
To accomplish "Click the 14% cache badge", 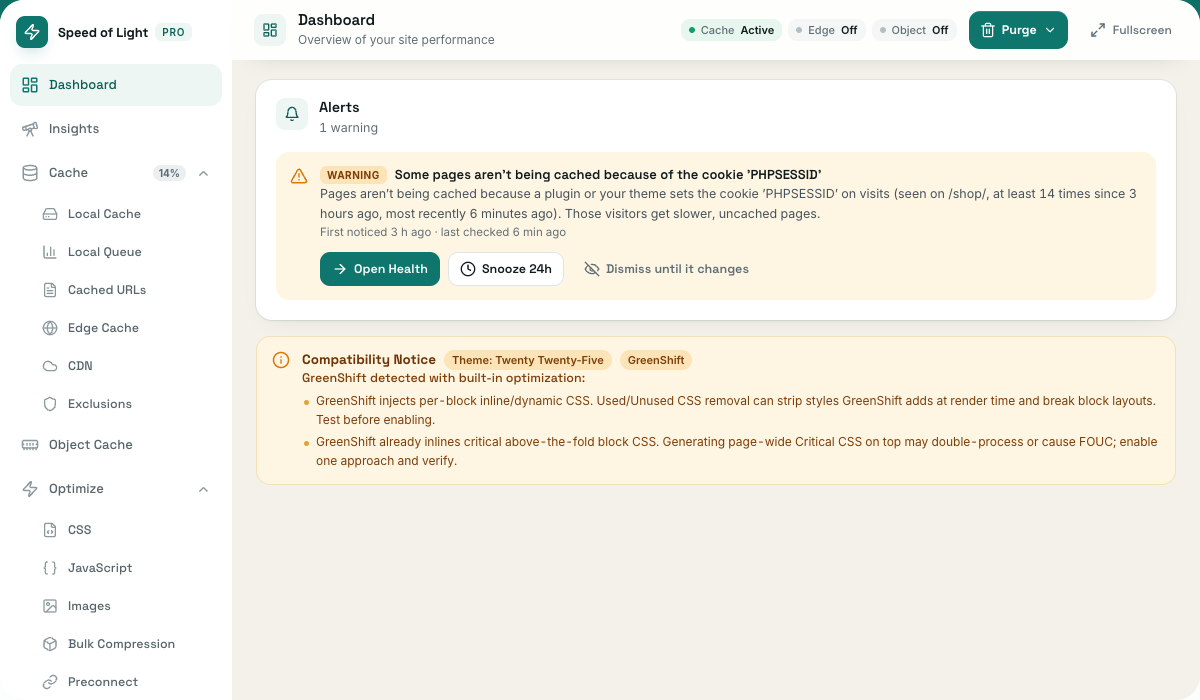I will pos(169,173).
